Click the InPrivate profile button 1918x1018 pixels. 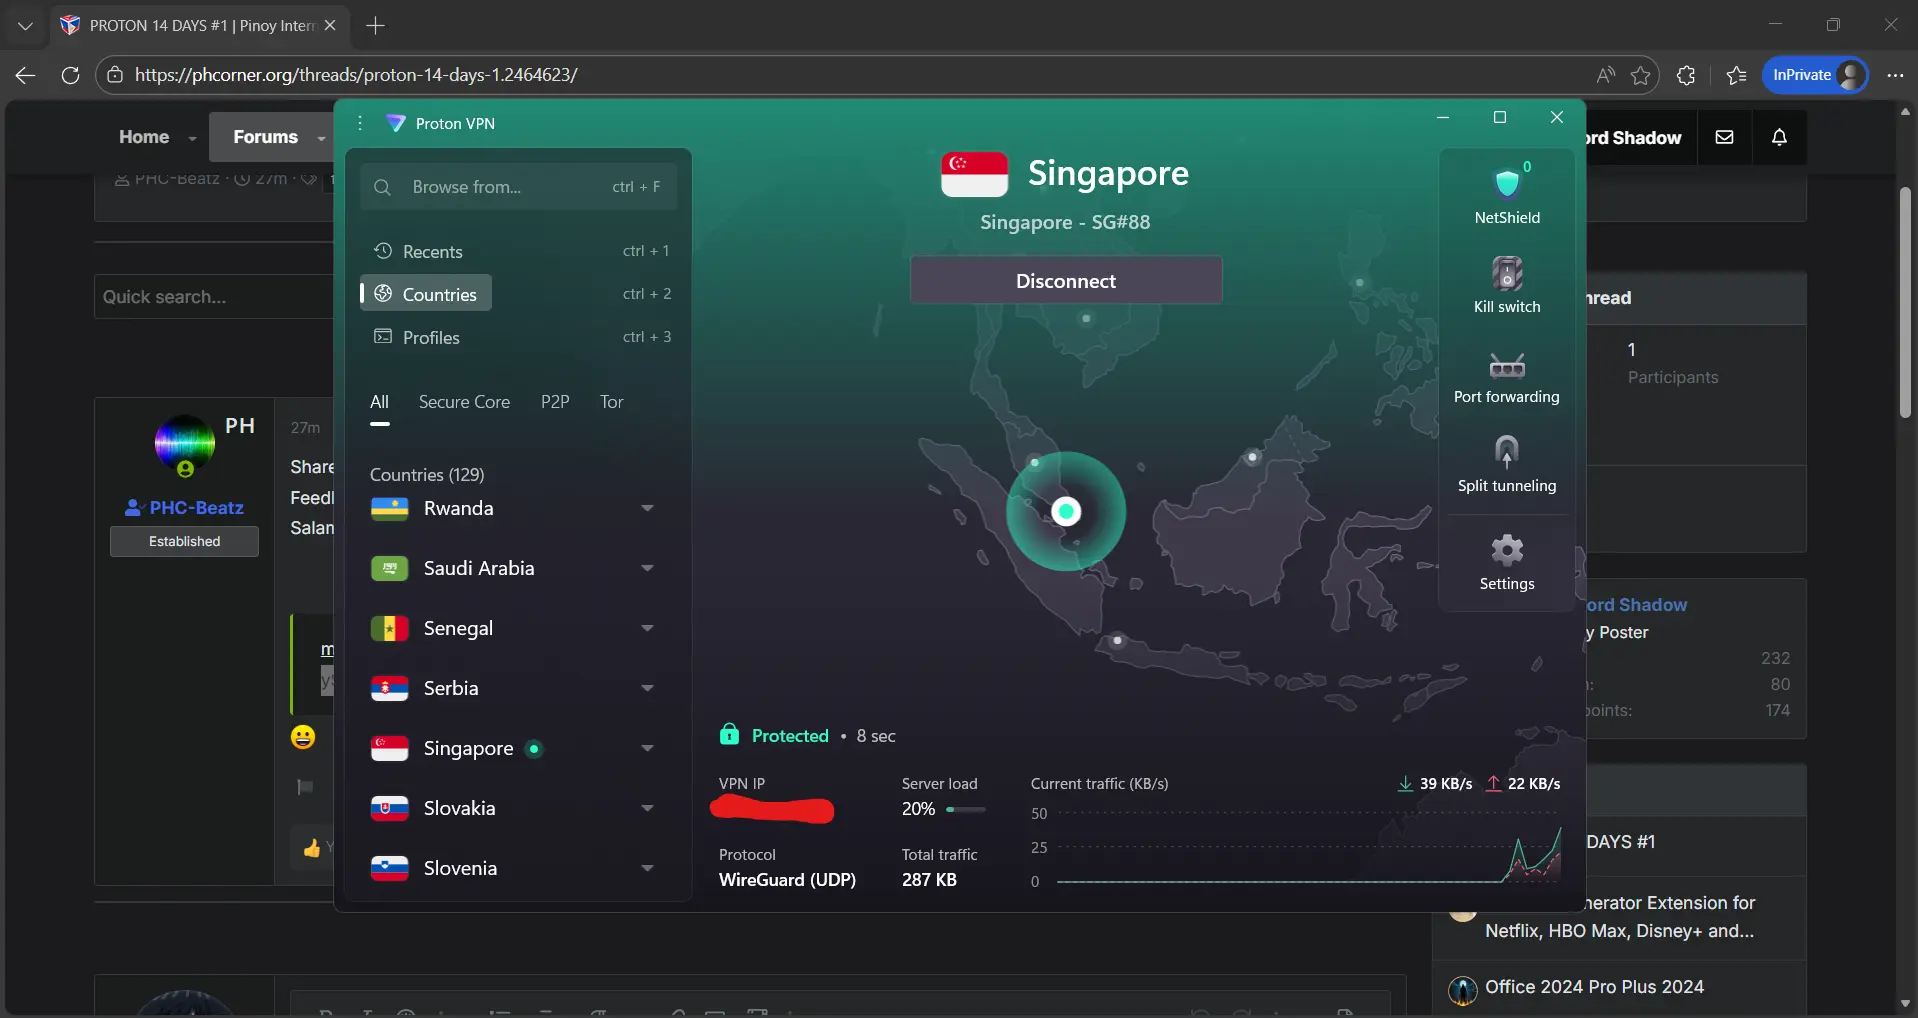coord(1815,75)
